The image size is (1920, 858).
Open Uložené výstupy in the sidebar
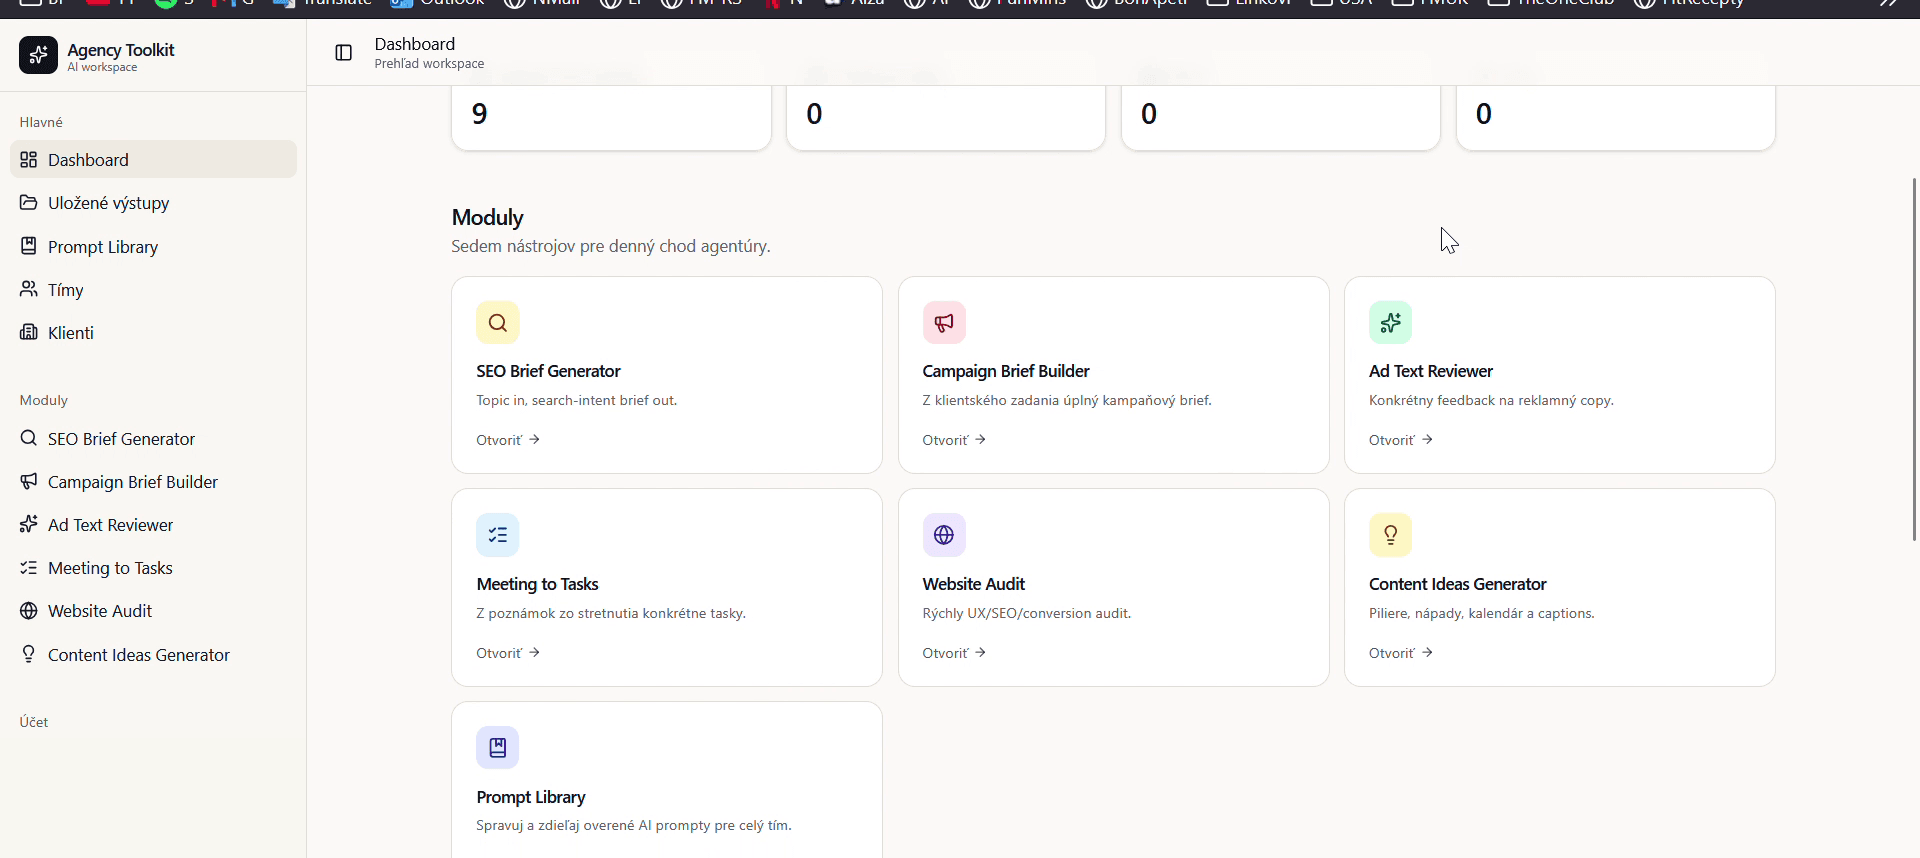point(153,203)
